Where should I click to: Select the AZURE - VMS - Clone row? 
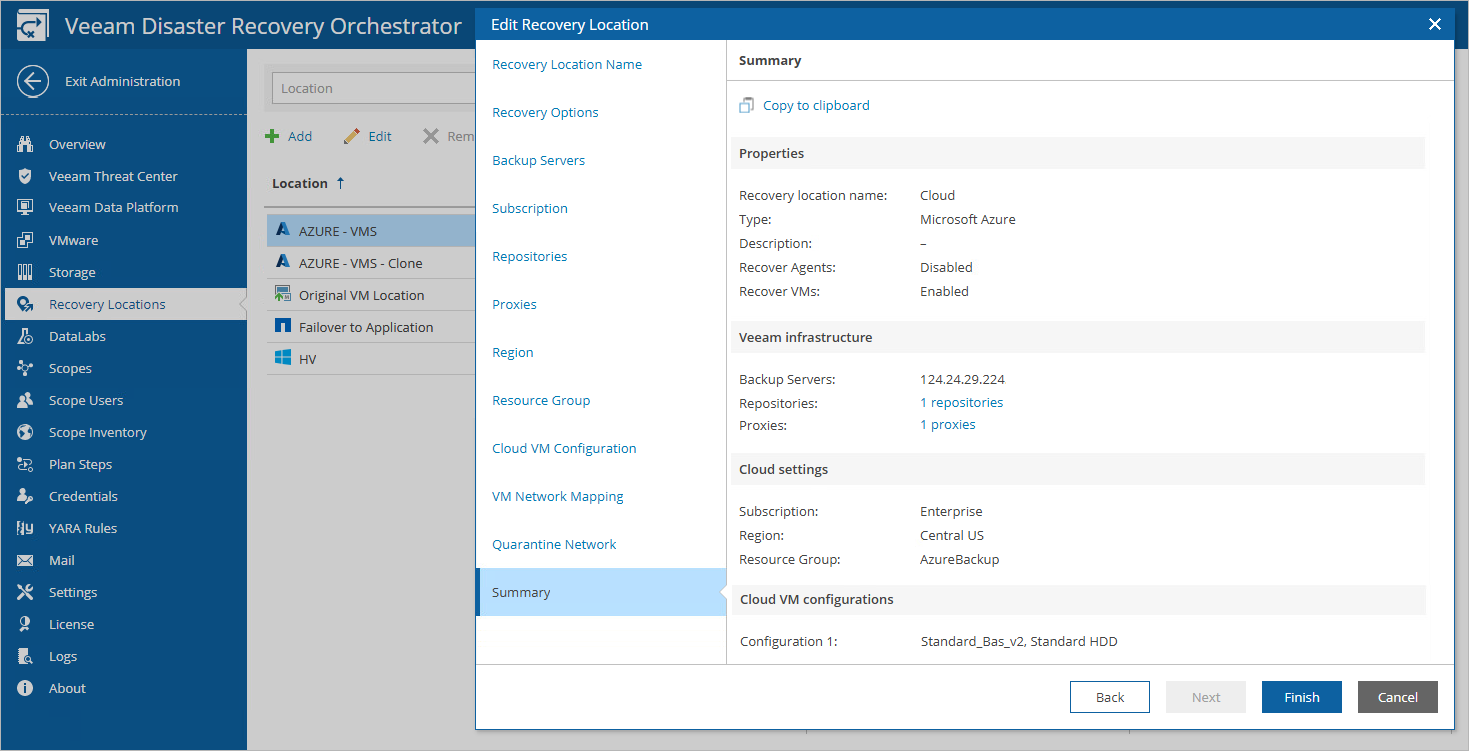point(360,264)
